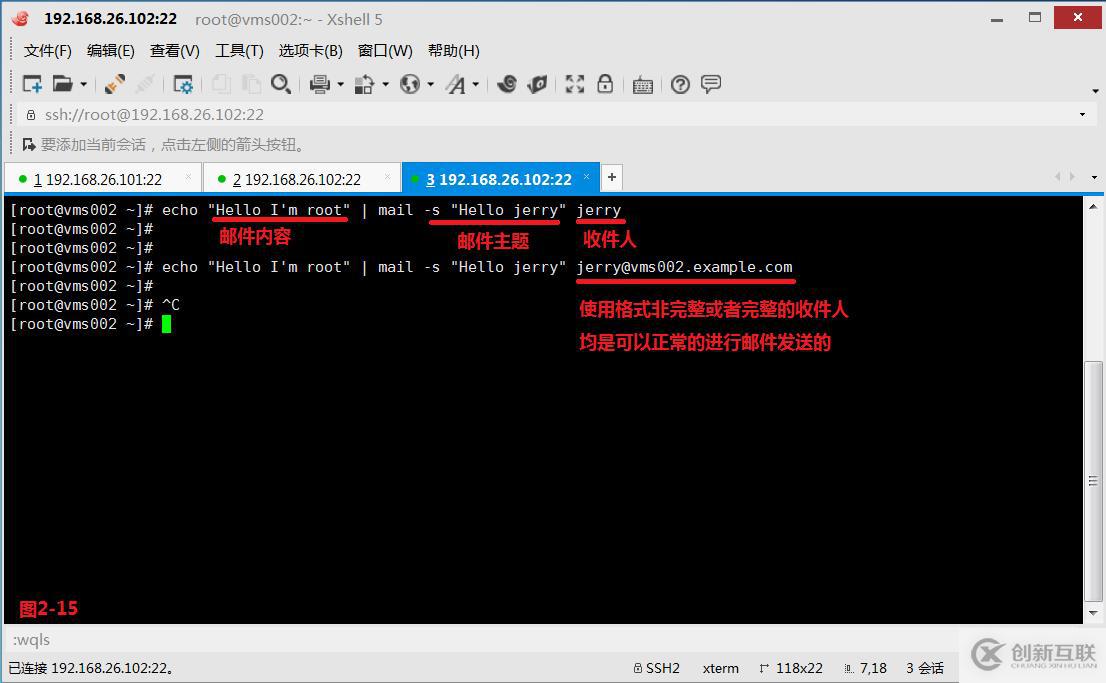Add a new tab with plus button
Screen dimensions: 1106x683
[x=612, y=177]
